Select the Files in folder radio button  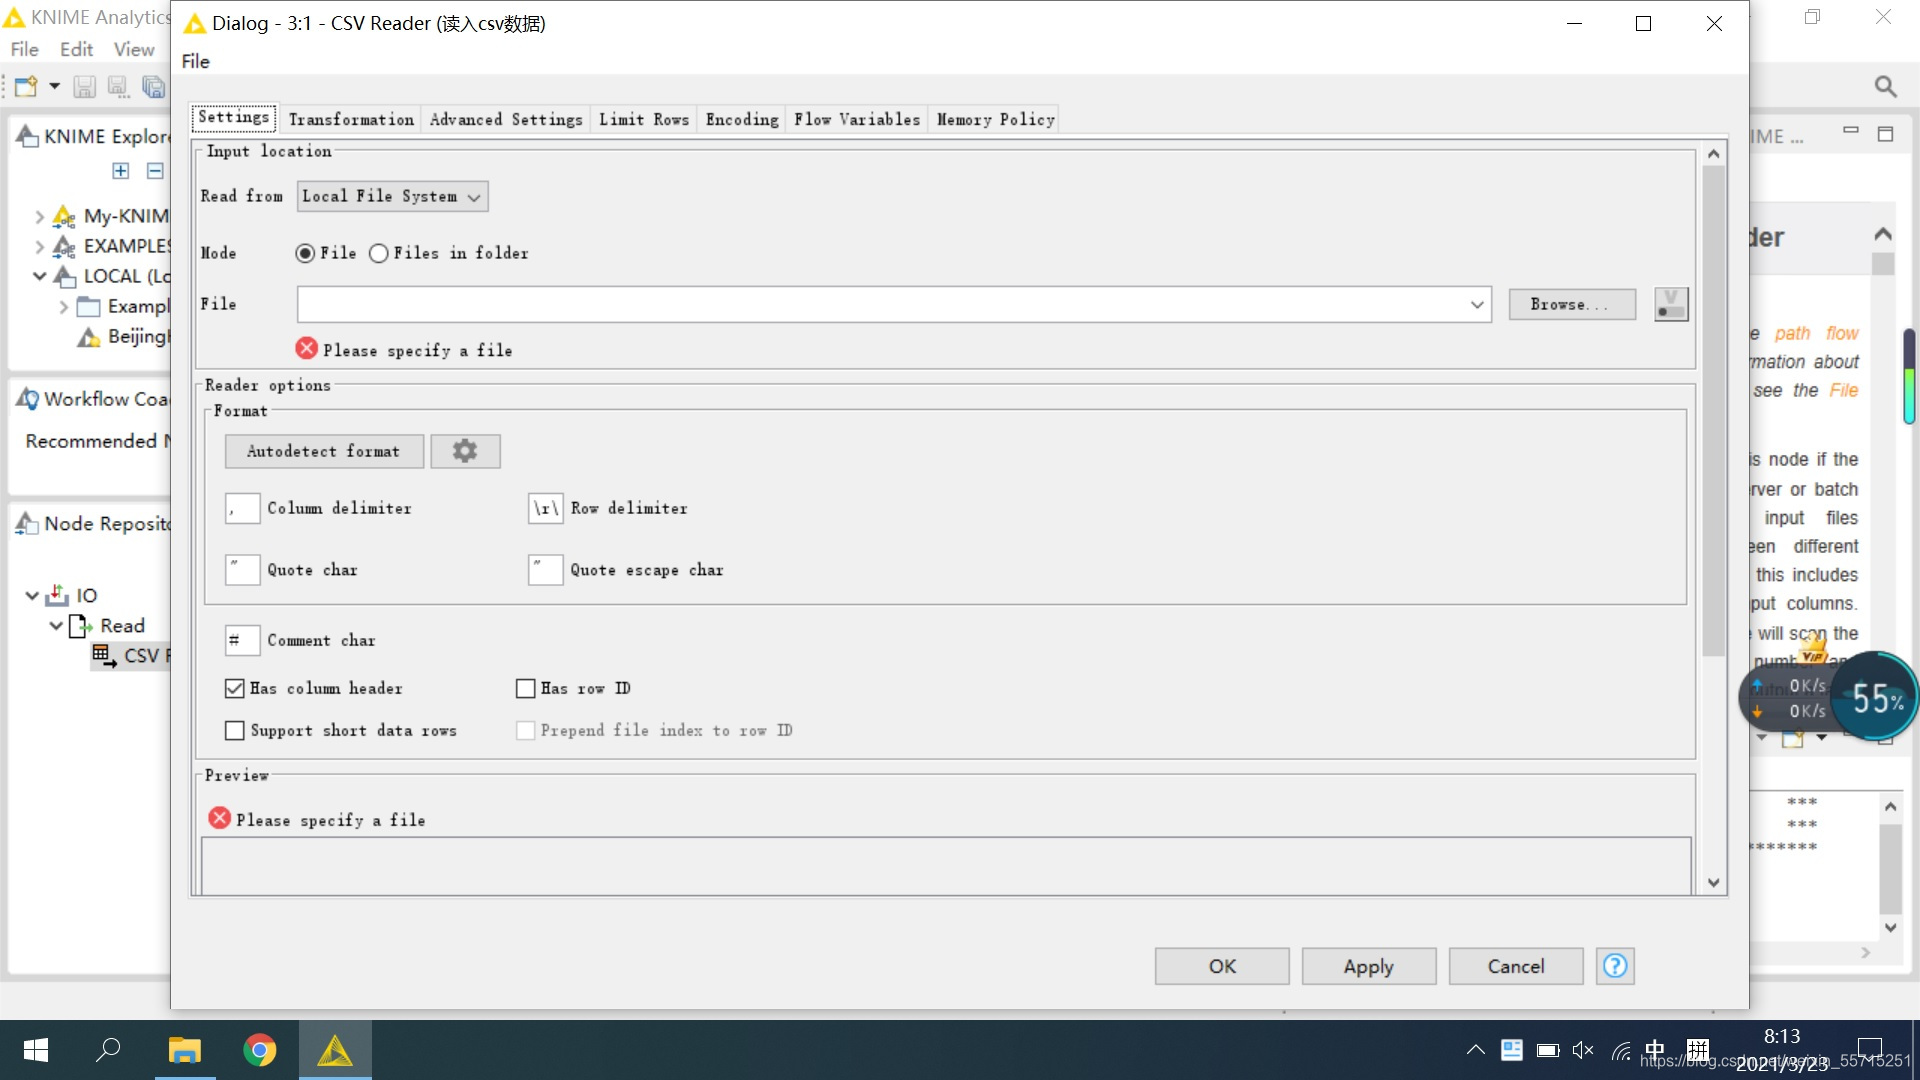pyautogui.click(x=378, y=253)
